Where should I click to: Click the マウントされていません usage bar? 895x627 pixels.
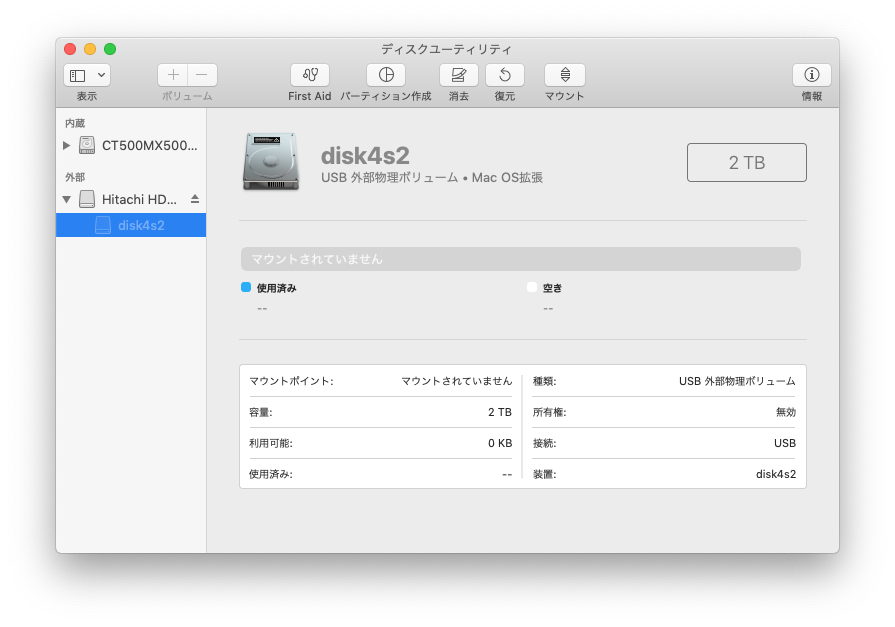pos(521,259)
